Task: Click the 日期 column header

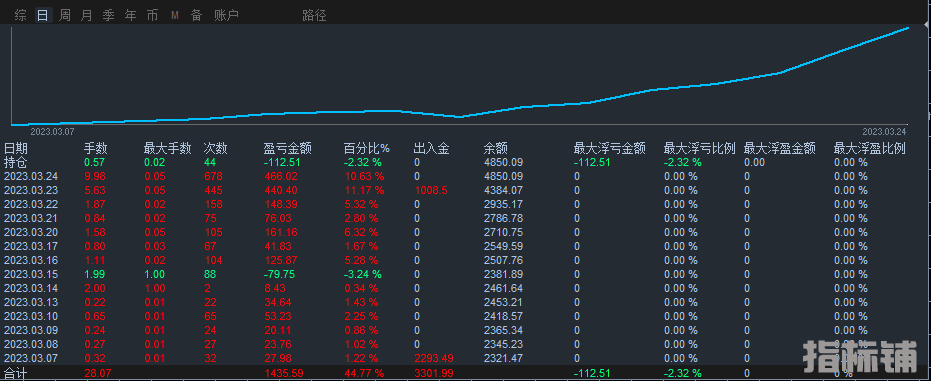Action: point(16,148)
